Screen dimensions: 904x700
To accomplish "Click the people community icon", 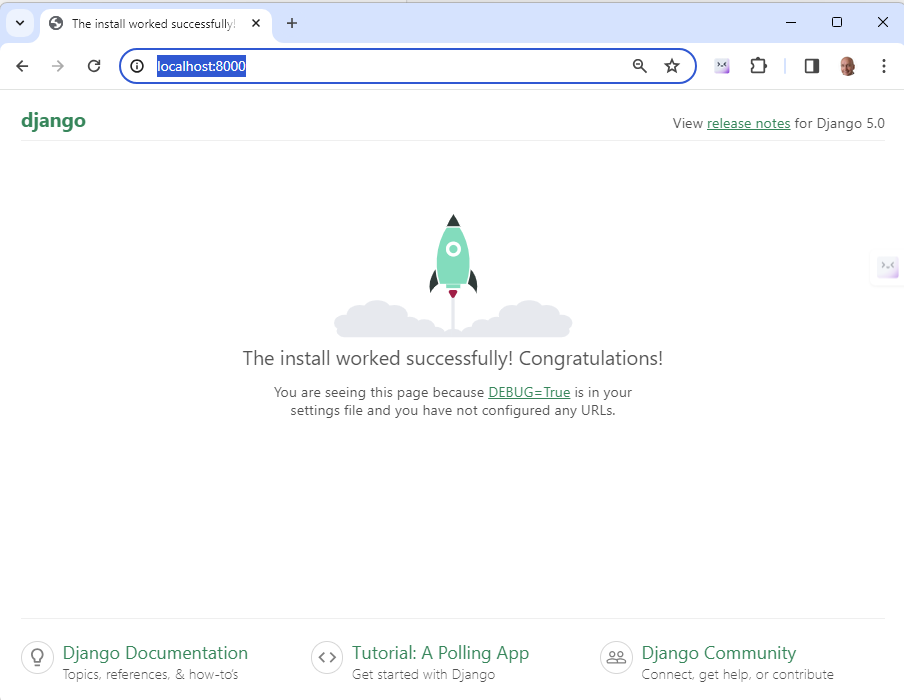I will (x=616, y=657).
